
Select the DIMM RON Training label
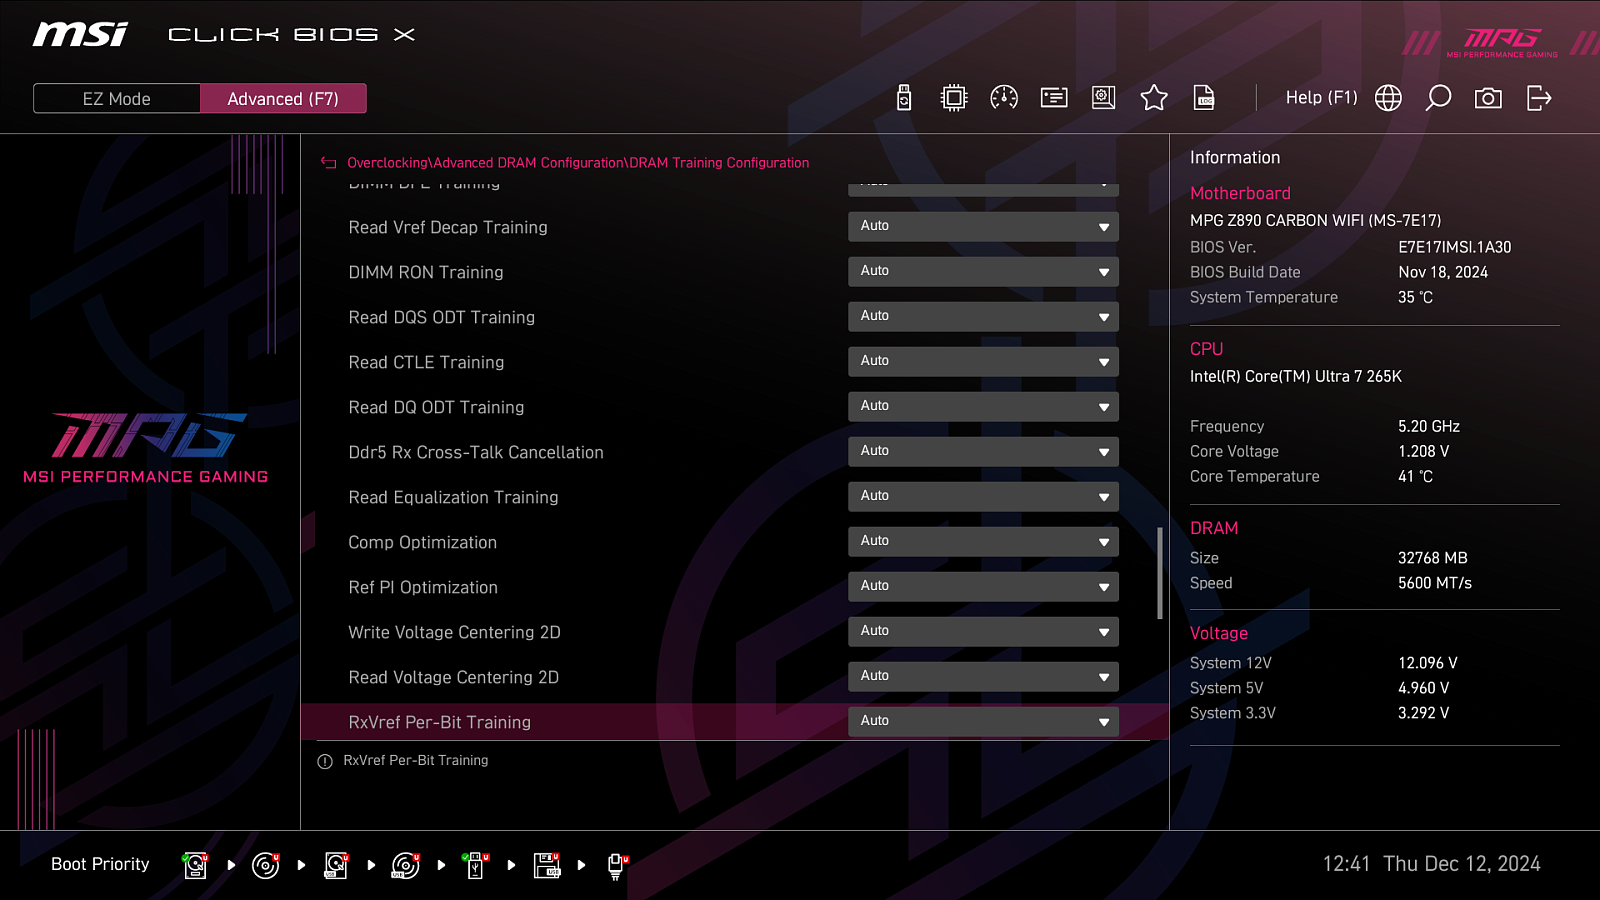point(426,273)
